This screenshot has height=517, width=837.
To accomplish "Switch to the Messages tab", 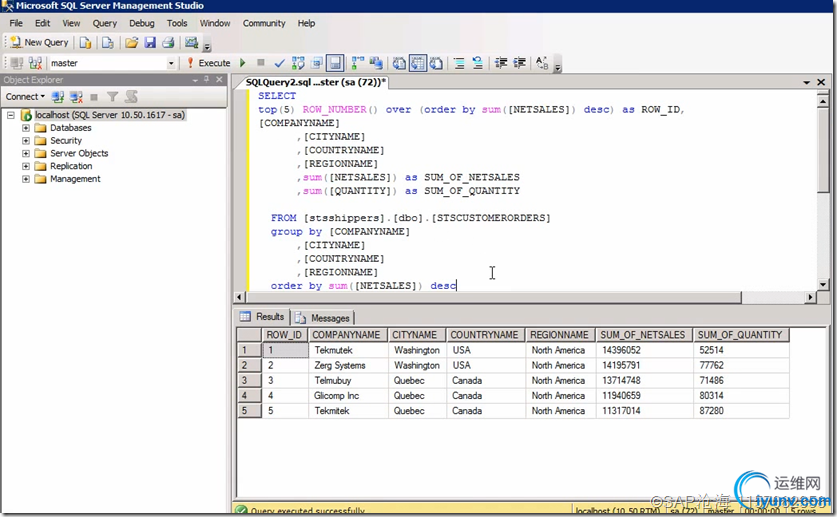I will (x=323, y=318).
